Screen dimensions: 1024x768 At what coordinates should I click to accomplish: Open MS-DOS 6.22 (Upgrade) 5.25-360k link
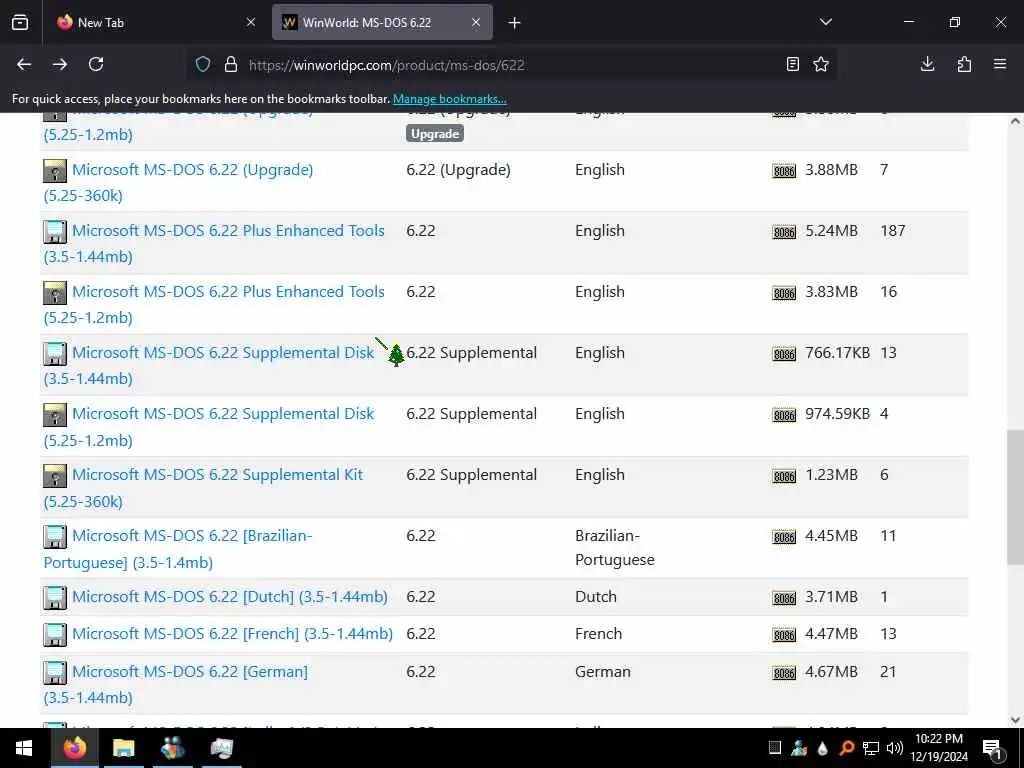pyautogui.click(x=192, y=170)
